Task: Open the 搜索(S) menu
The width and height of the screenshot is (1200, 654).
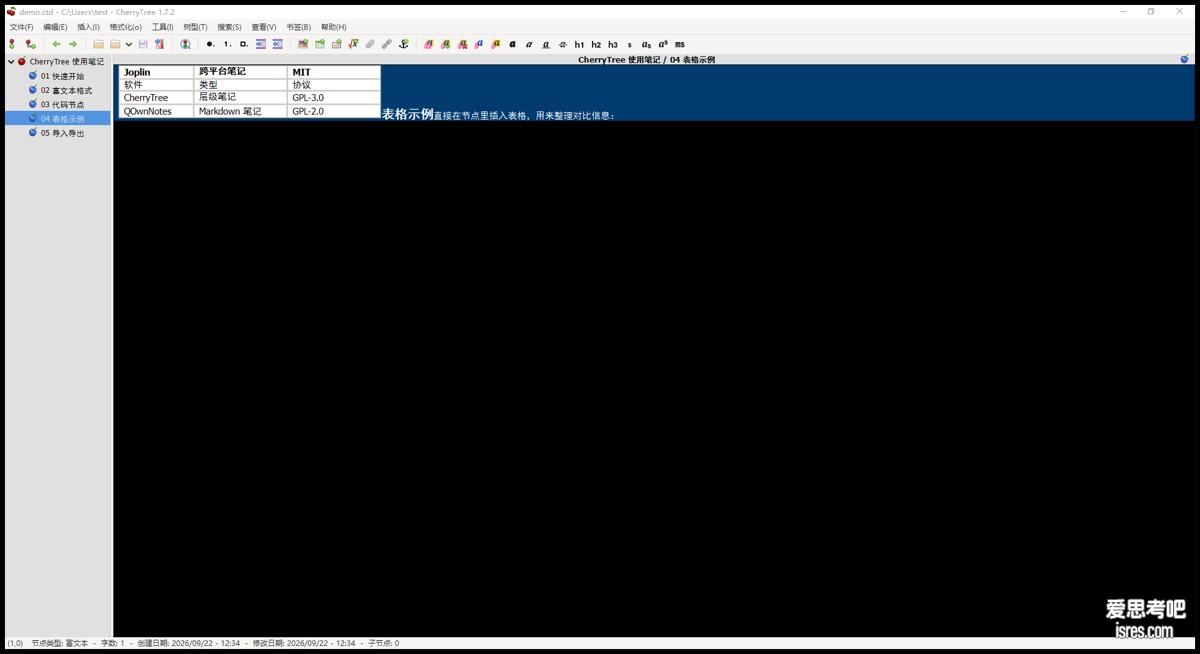Action: pyautogui.click(x=229, y=27)
